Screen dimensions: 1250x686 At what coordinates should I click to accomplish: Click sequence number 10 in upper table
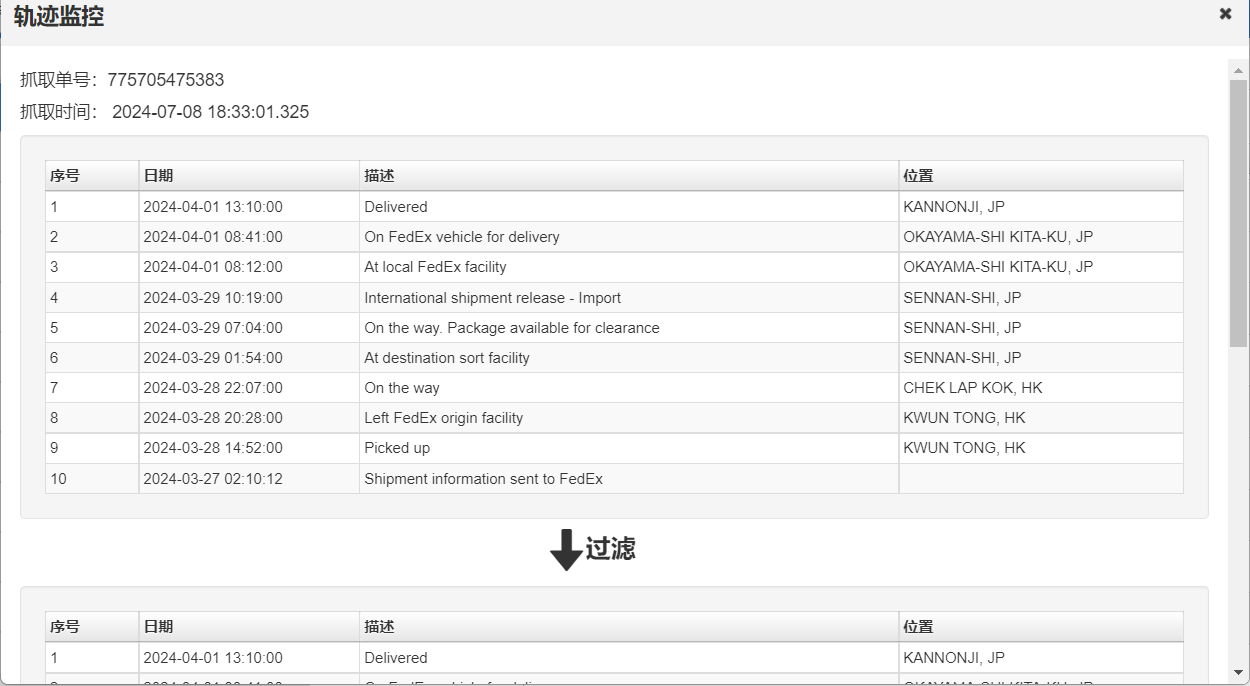pos(58,479)
